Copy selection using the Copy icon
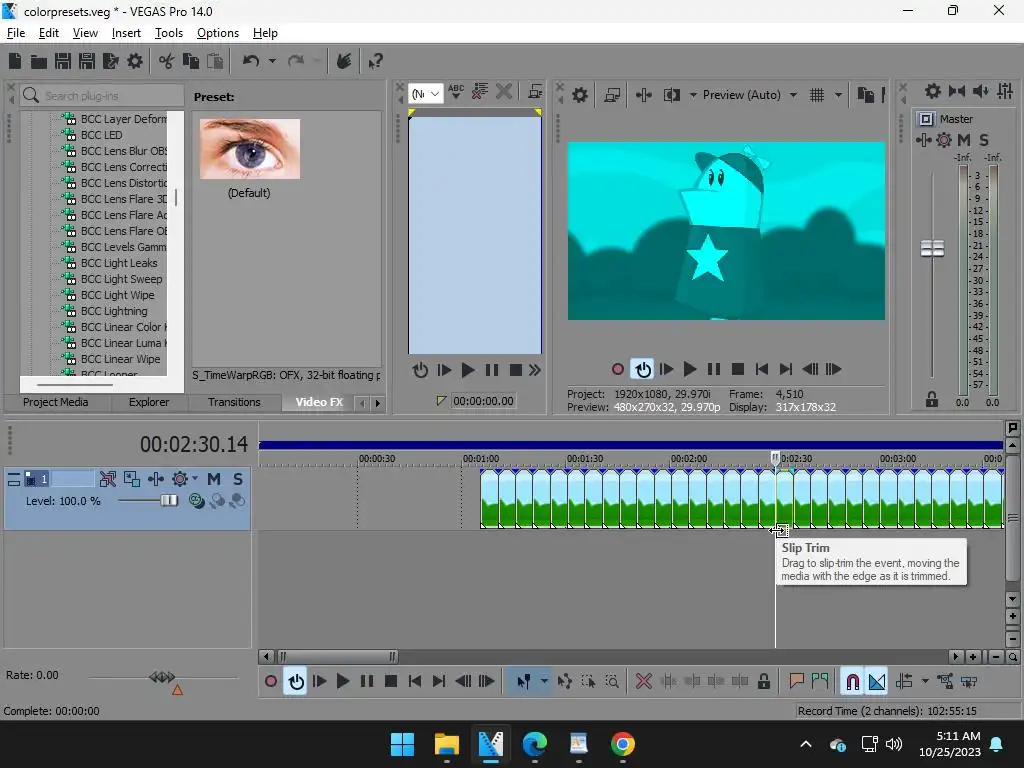 [191, 61]
